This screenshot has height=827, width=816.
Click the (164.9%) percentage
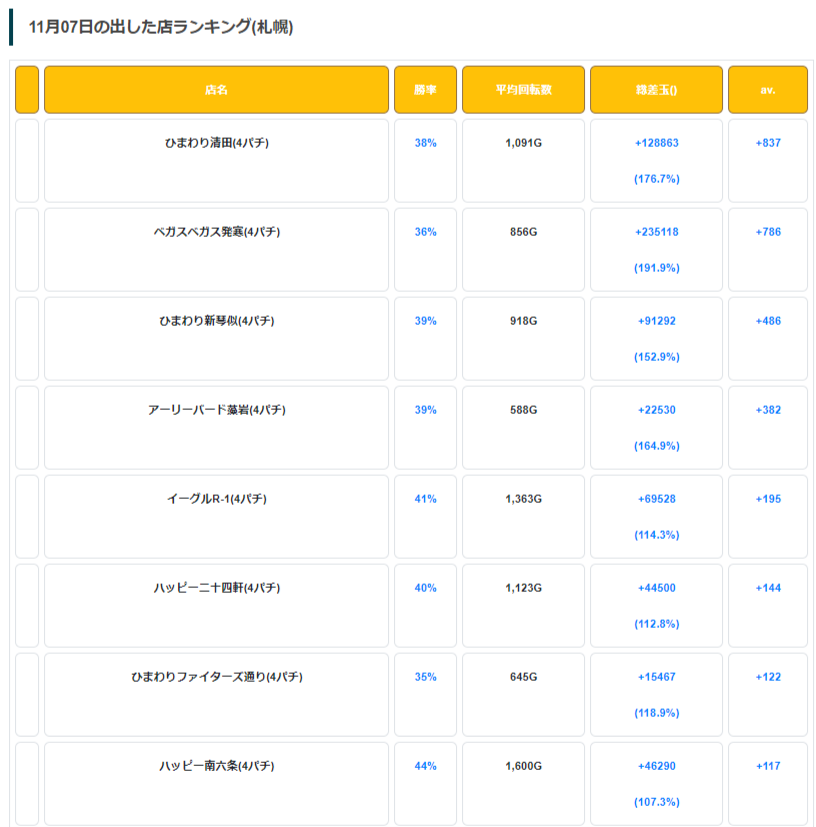pyautogui.click(x=657, y=446)
